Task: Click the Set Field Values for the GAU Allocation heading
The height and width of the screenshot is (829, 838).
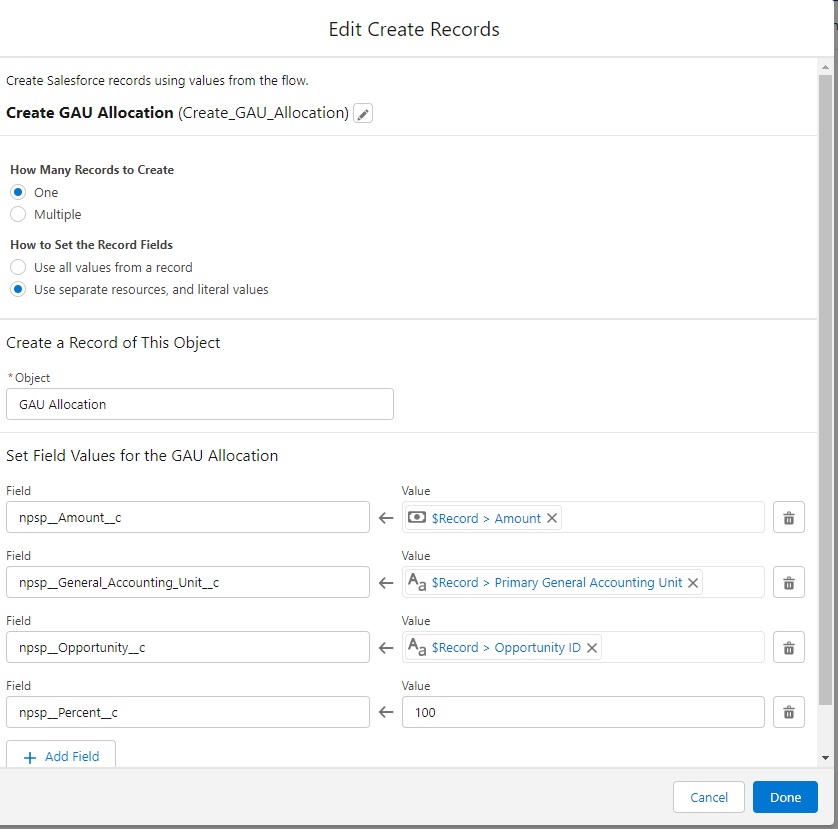Action: pos(142,455)
